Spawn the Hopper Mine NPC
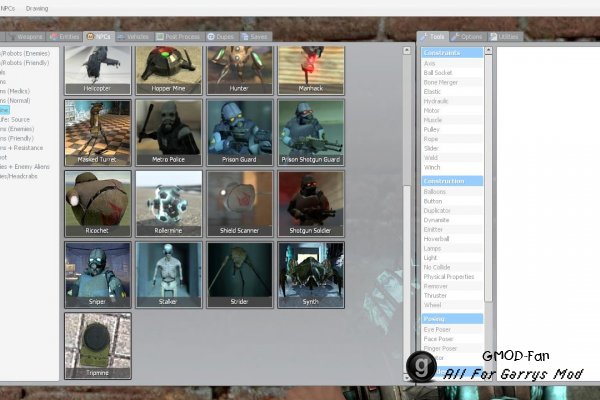 pos(169,70)
